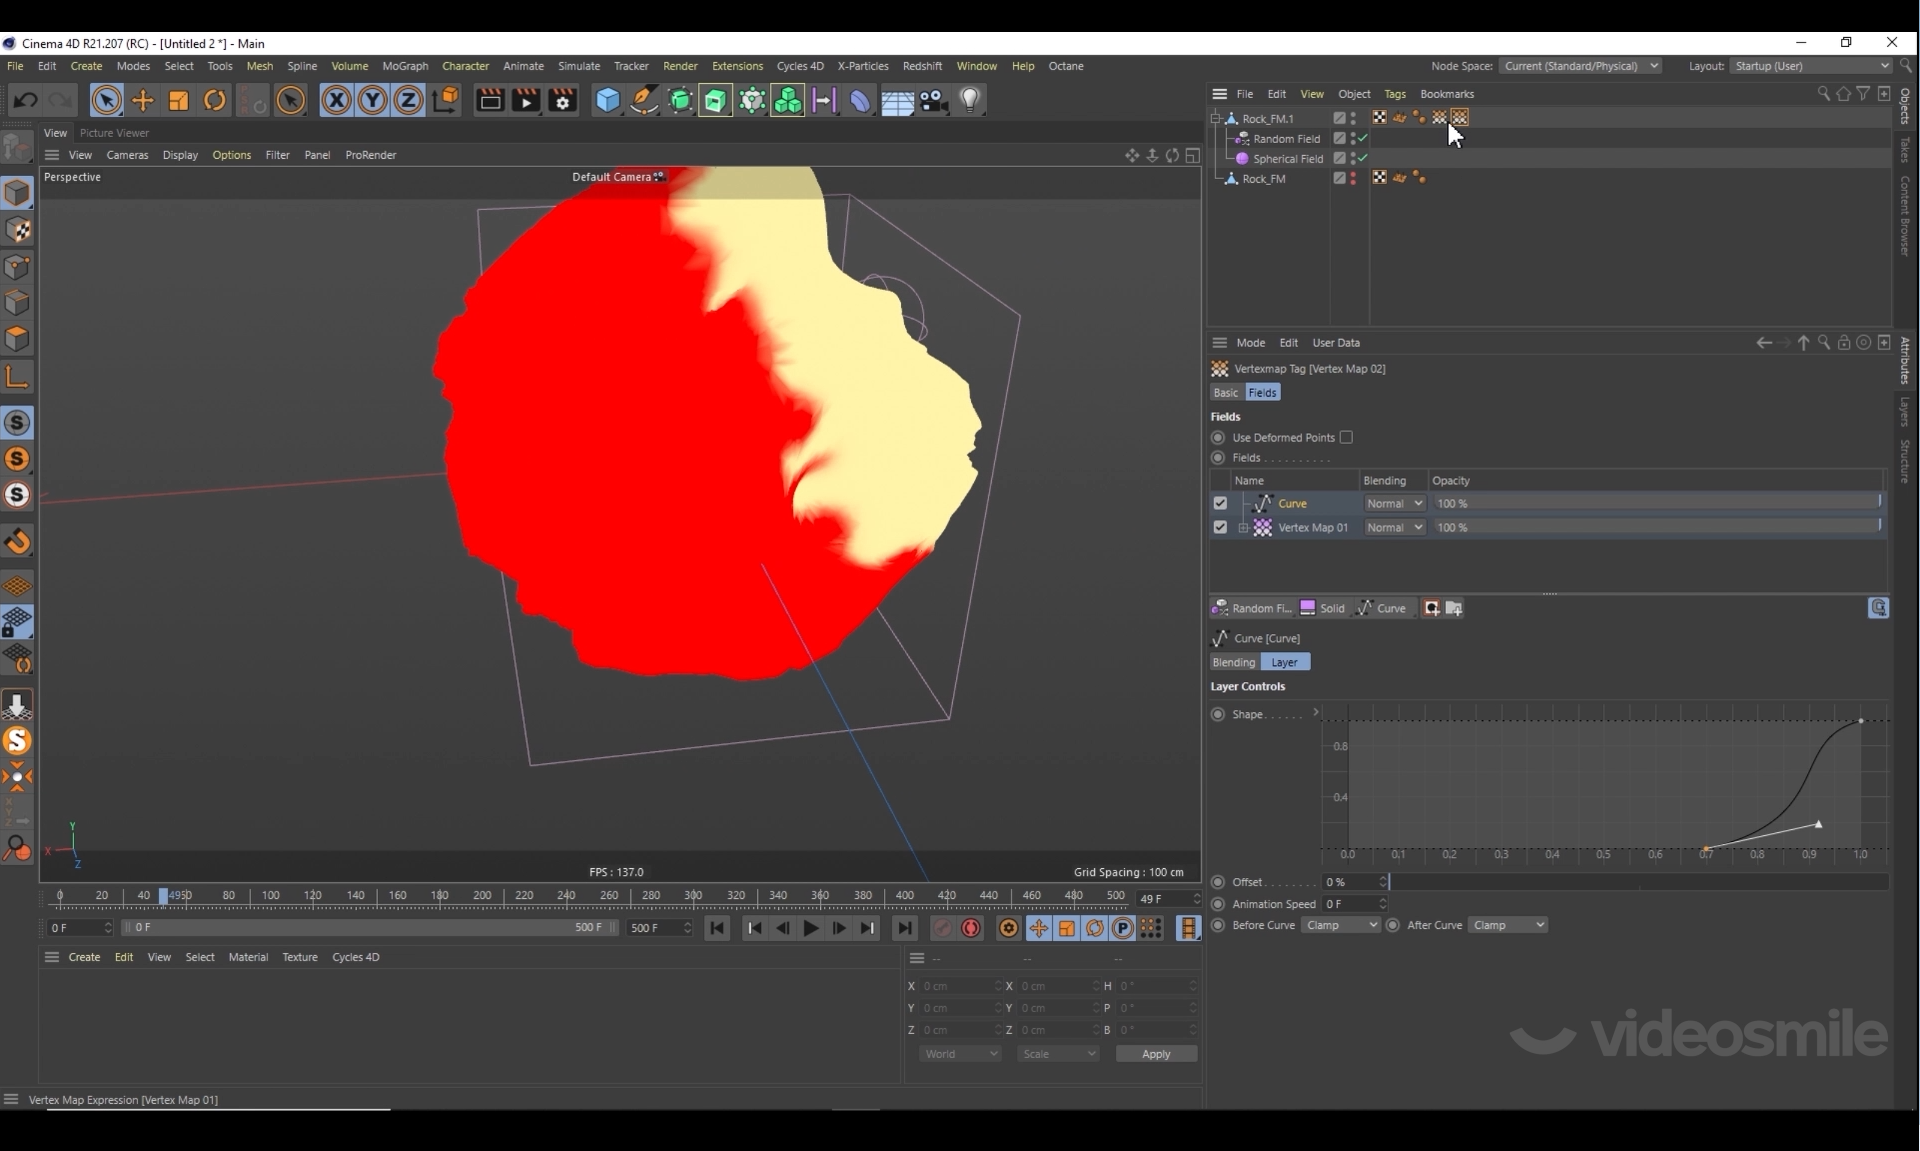Viewport: 1920px width, 1151px height.
Task: Click the Apply button in the coordinates panel
Action: [x=1156, y=1054]
